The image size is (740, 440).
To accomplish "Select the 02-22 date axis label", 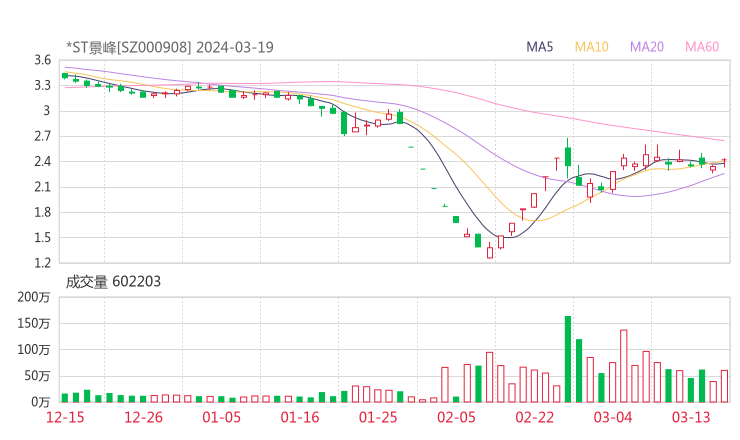I will point(534,417).
